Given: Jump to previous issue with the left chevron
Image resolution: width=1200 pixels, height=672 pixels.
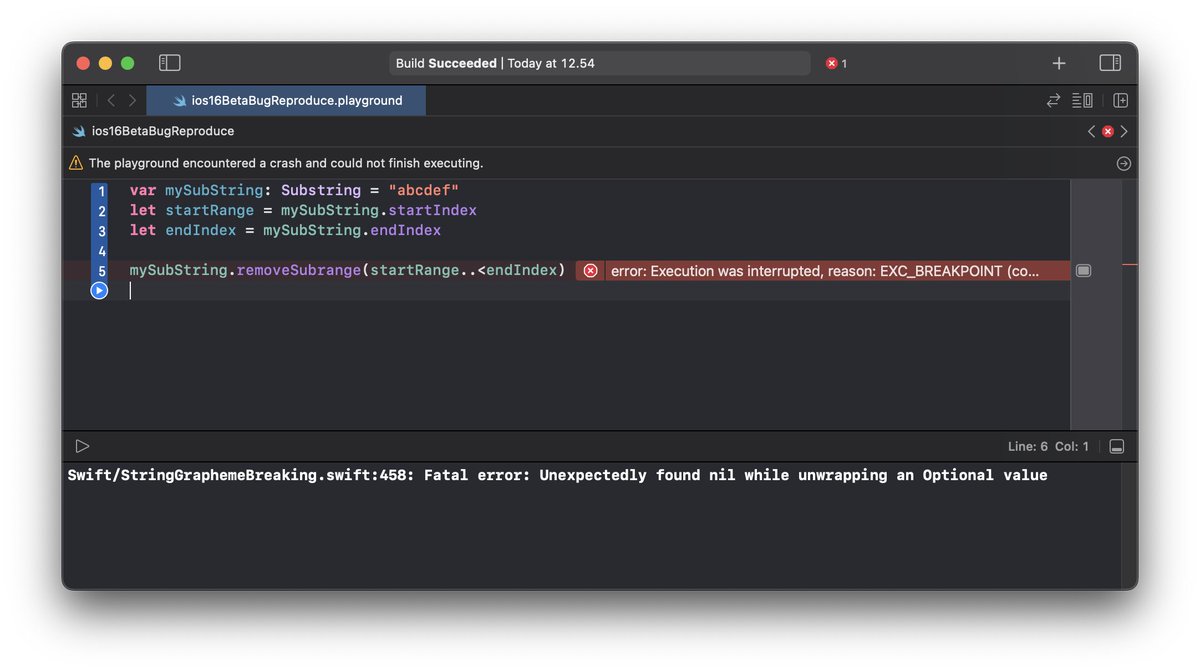Looking at the screenshot, I should coord(1091,130).
